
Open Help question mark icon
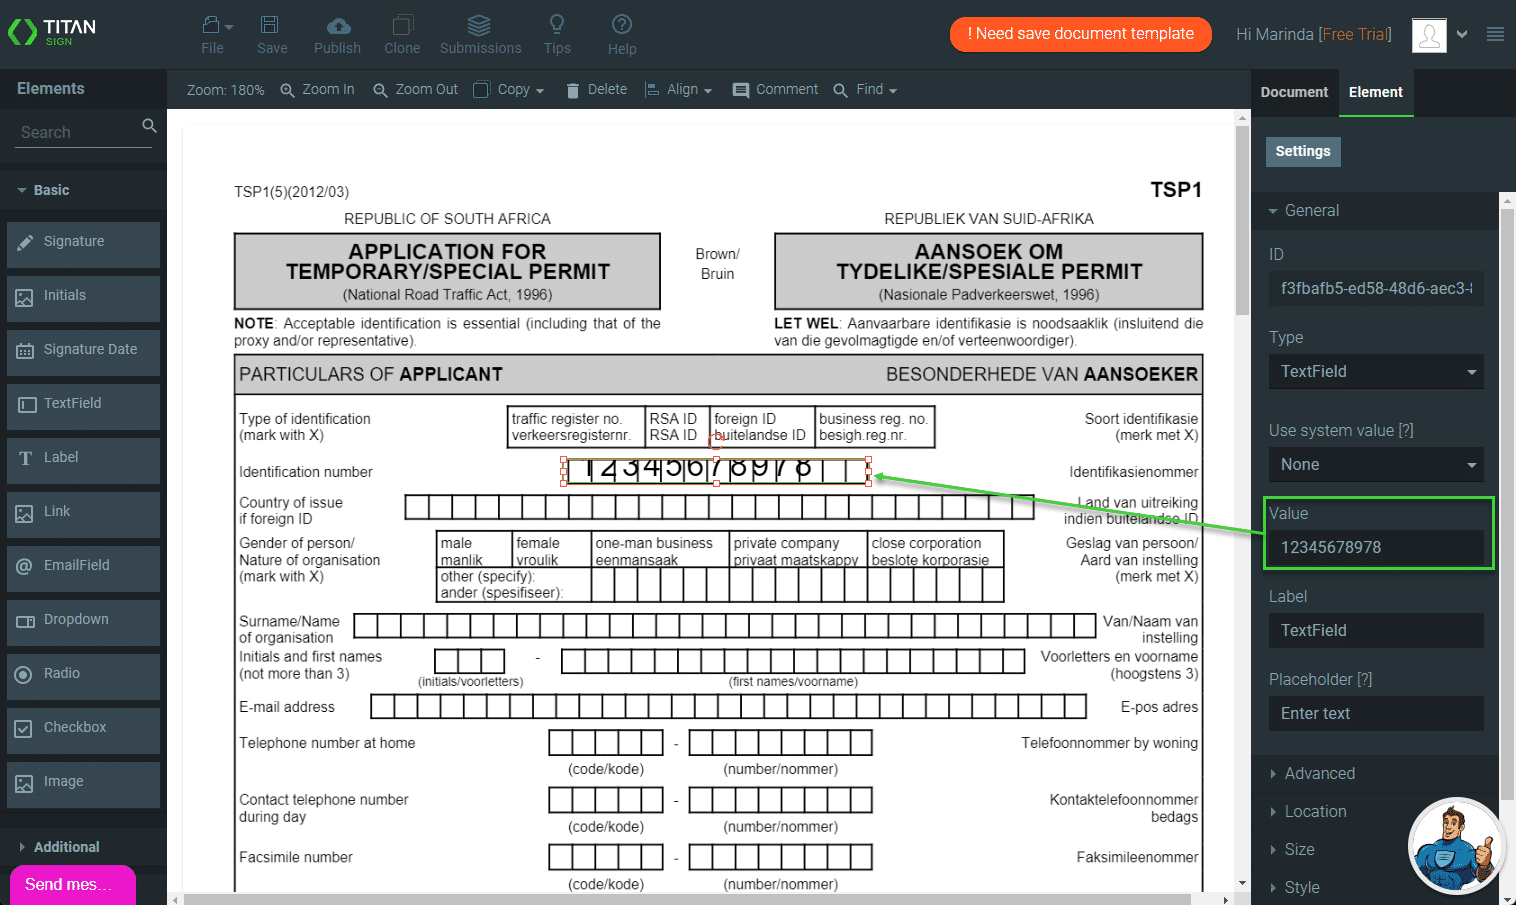(x=621, y=25)
